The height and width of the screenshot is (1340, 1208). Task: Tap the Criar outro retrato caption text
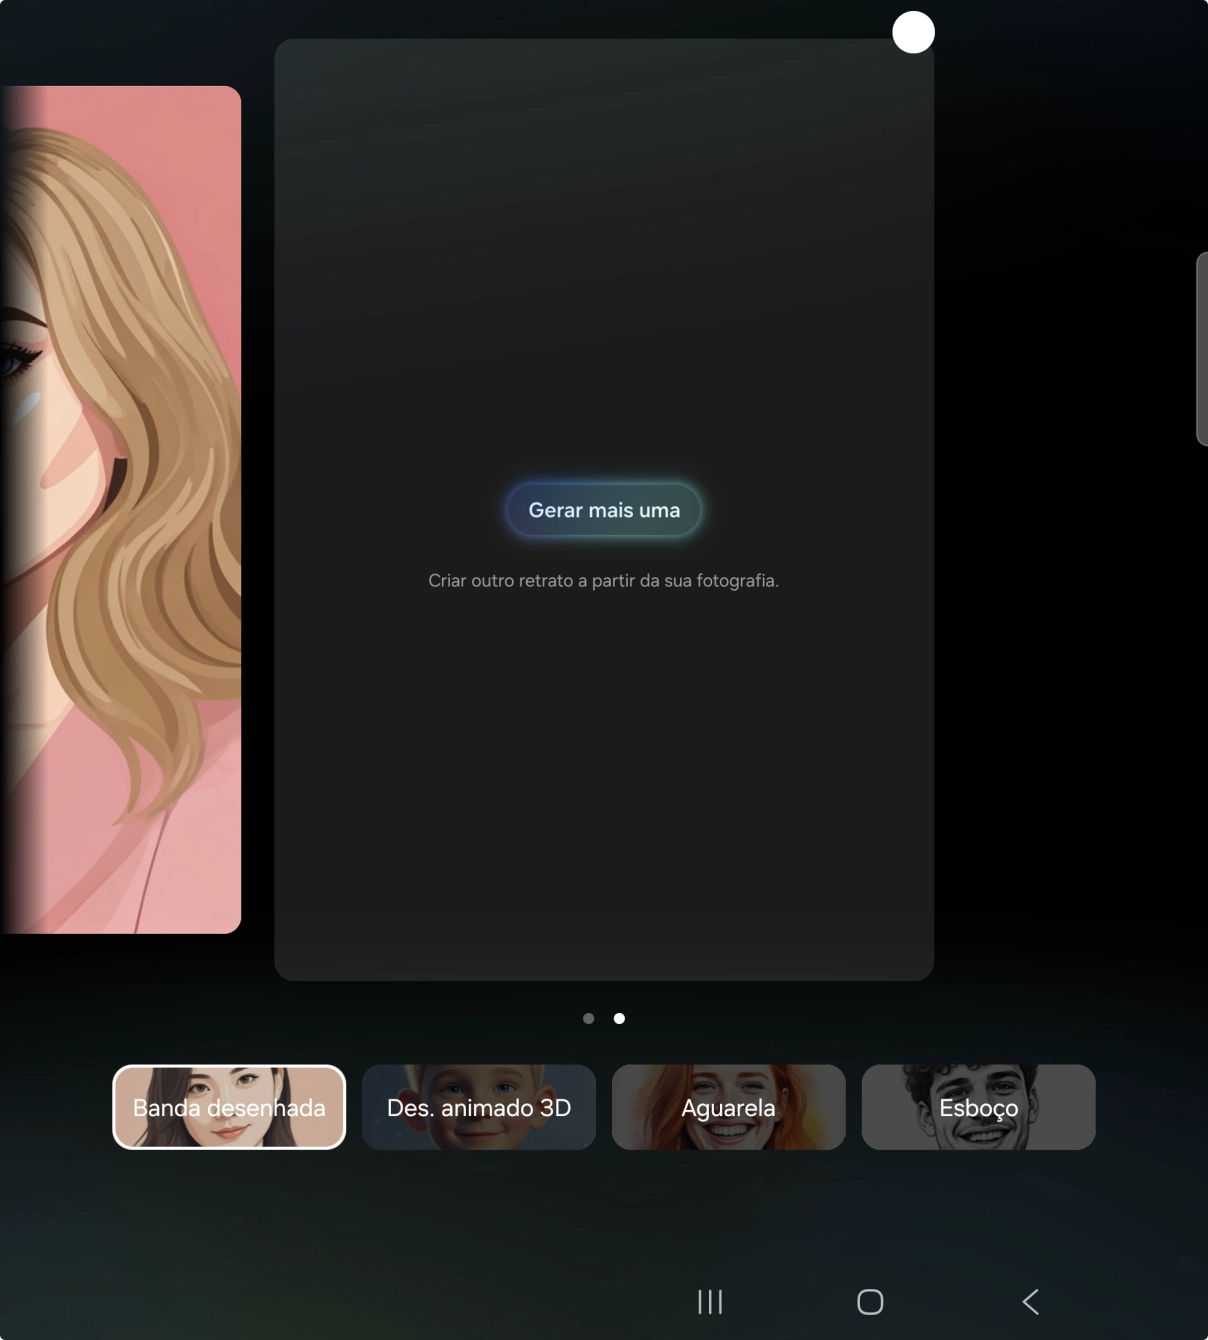pos(603,581)
